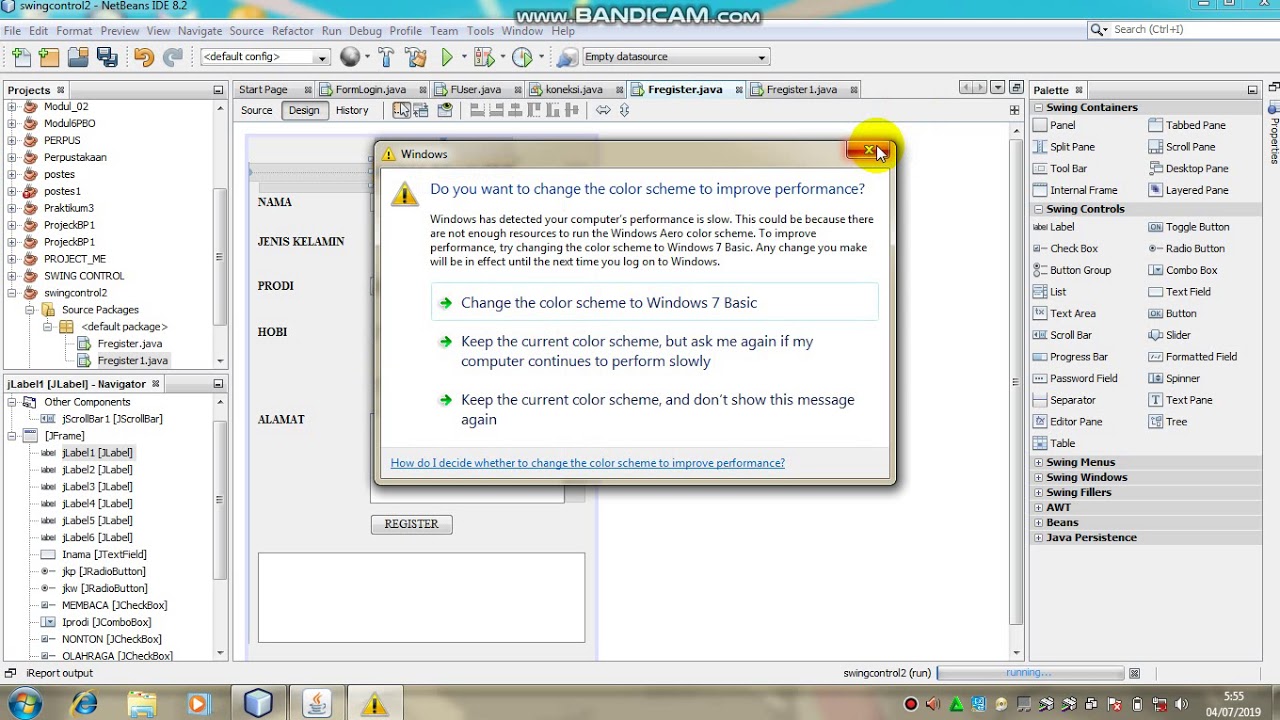1280x720 pixels.
Task: Click the Save All toolbar icon
Action: pos(107,57)
